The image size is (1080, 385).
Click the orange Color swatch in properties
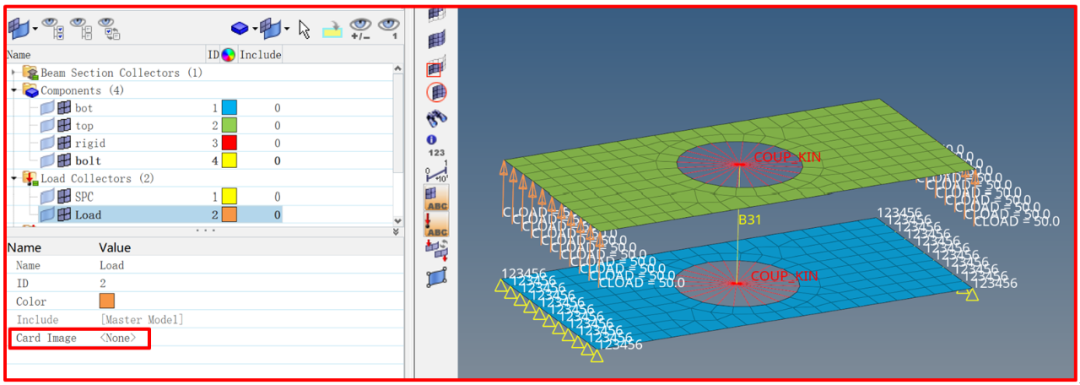click(107, 301)
